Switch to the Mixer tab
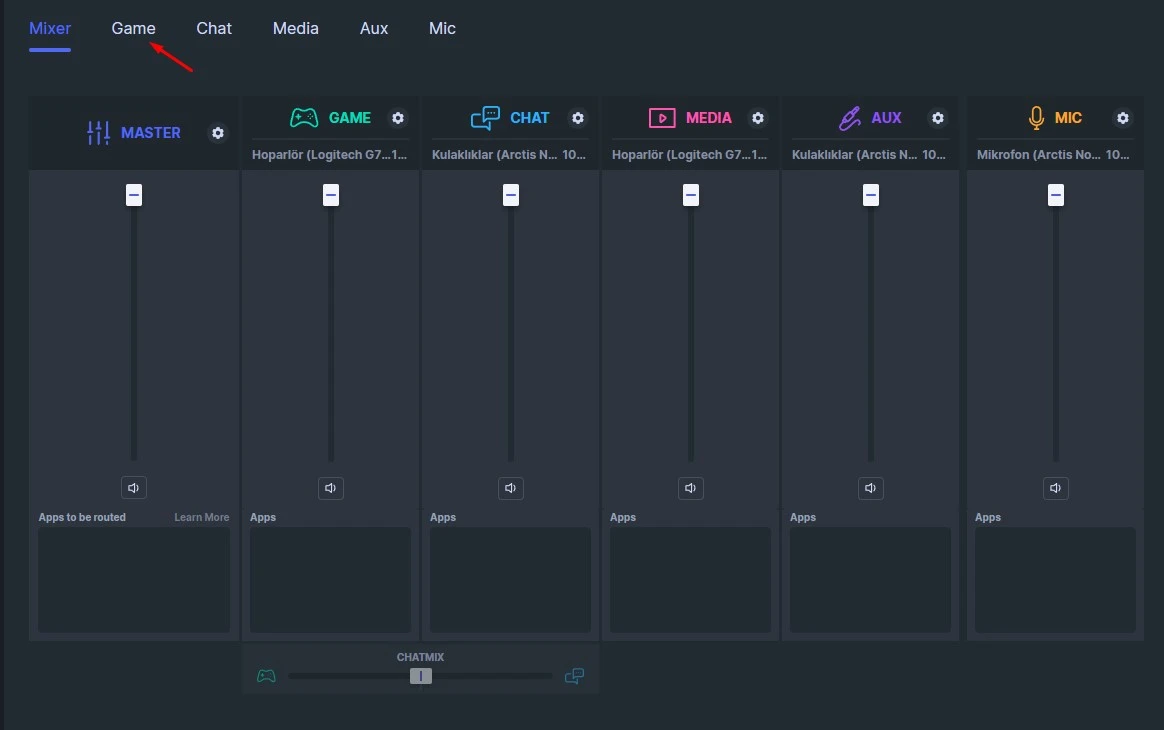1164x730 pixels. point(50,28)
